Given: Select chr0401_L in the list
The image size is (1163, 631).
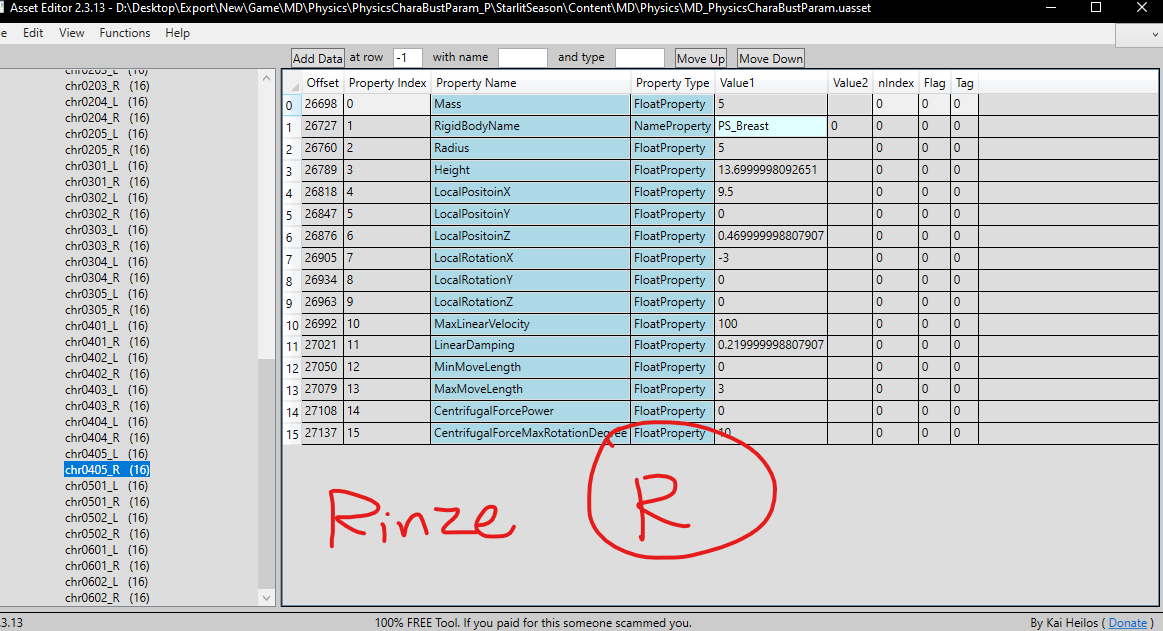Looking at the screenshot, I should tap(107, 326).
